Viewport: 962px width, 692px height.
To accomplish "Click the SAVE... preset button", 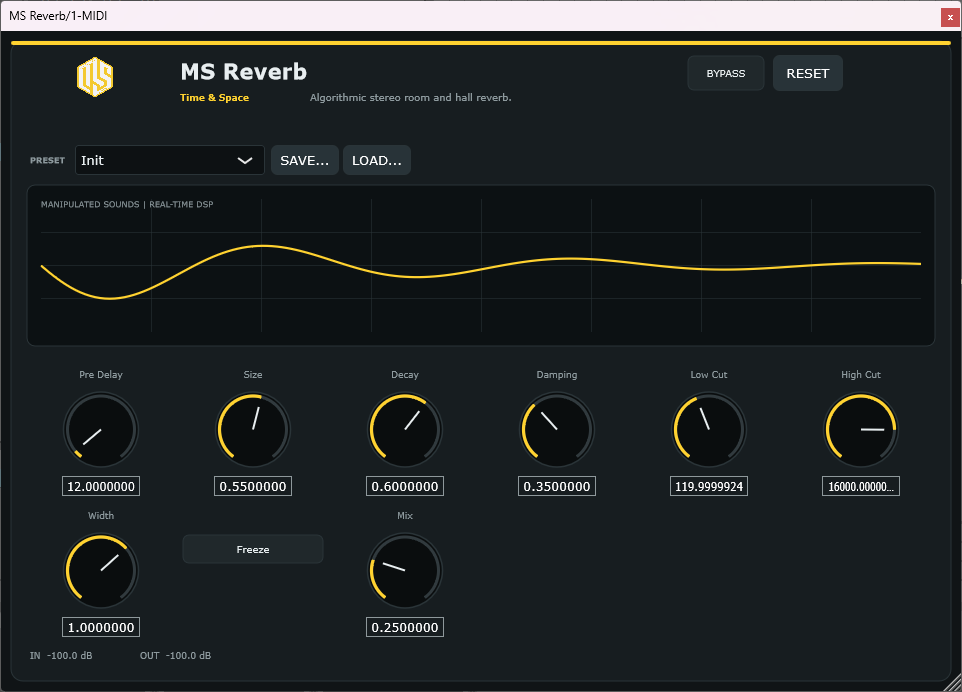I will click(x=304, y=160).
